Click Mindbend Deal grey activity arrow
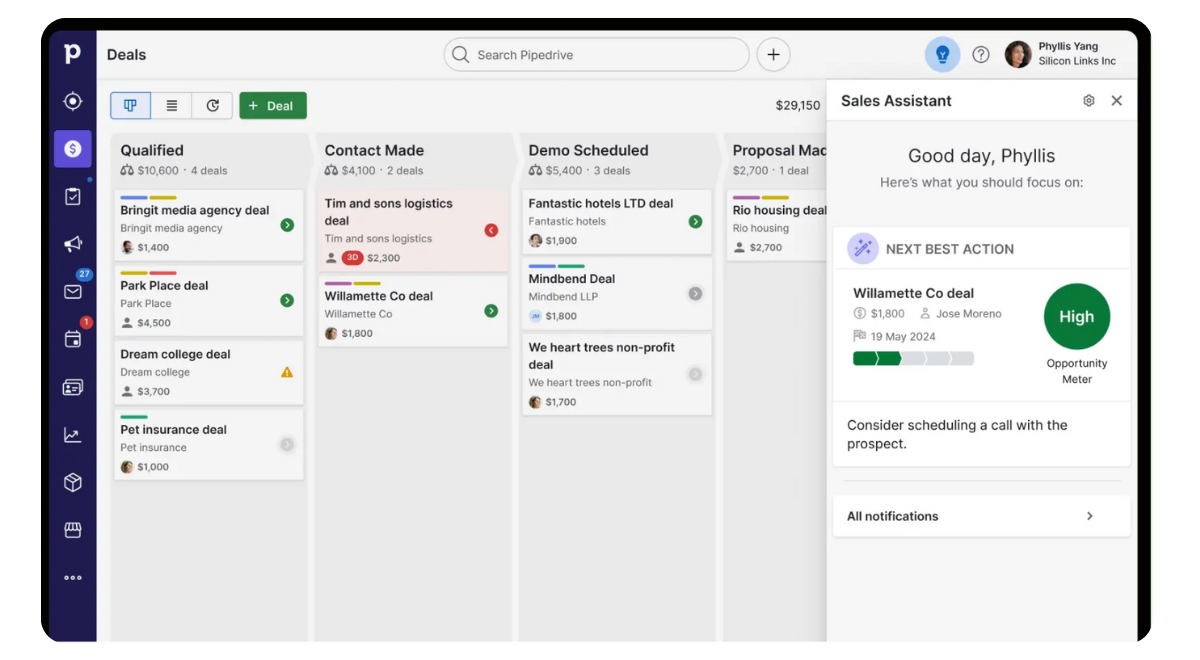Screen dimensions: 1200x660 (x=695, y=294)
